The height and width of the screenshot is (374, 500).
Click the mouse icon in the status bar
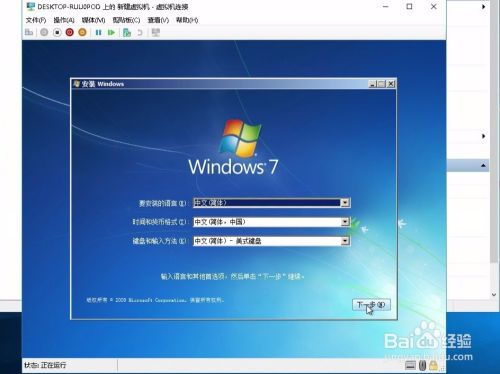click(422, 366)
